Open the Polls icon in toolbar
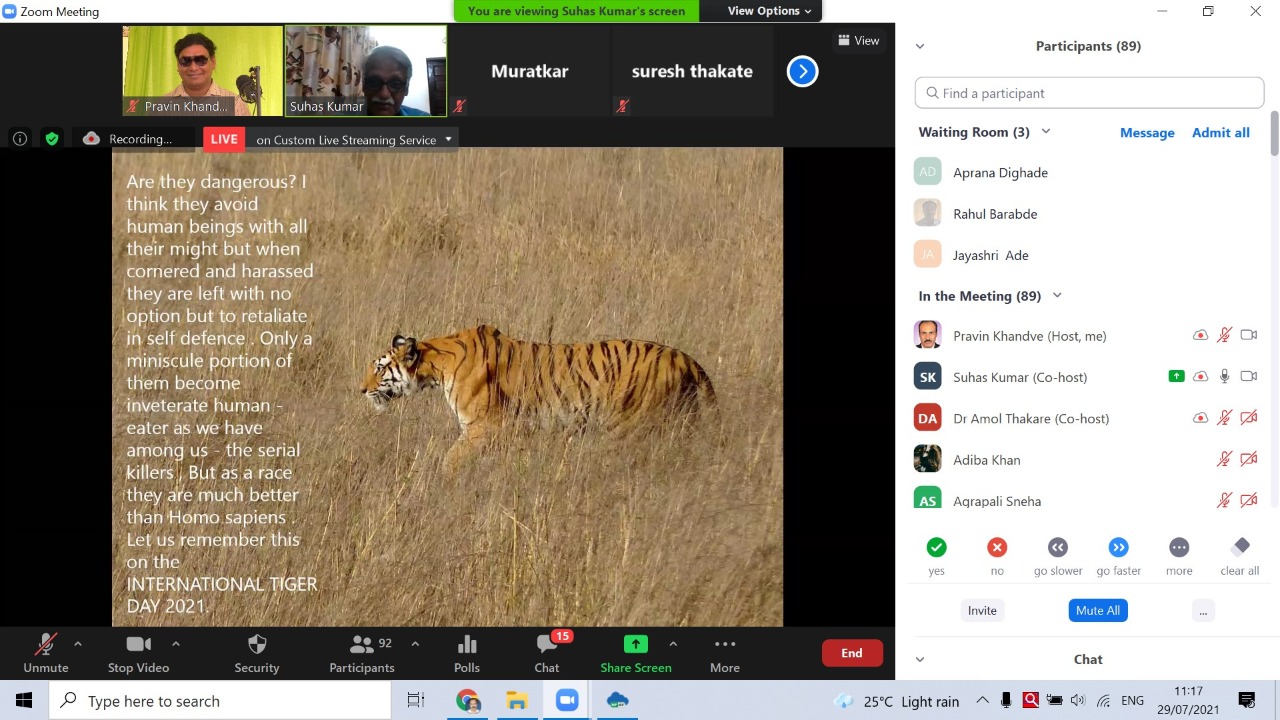This screenshot has width=1280, height=720. (x=467, y=645)
